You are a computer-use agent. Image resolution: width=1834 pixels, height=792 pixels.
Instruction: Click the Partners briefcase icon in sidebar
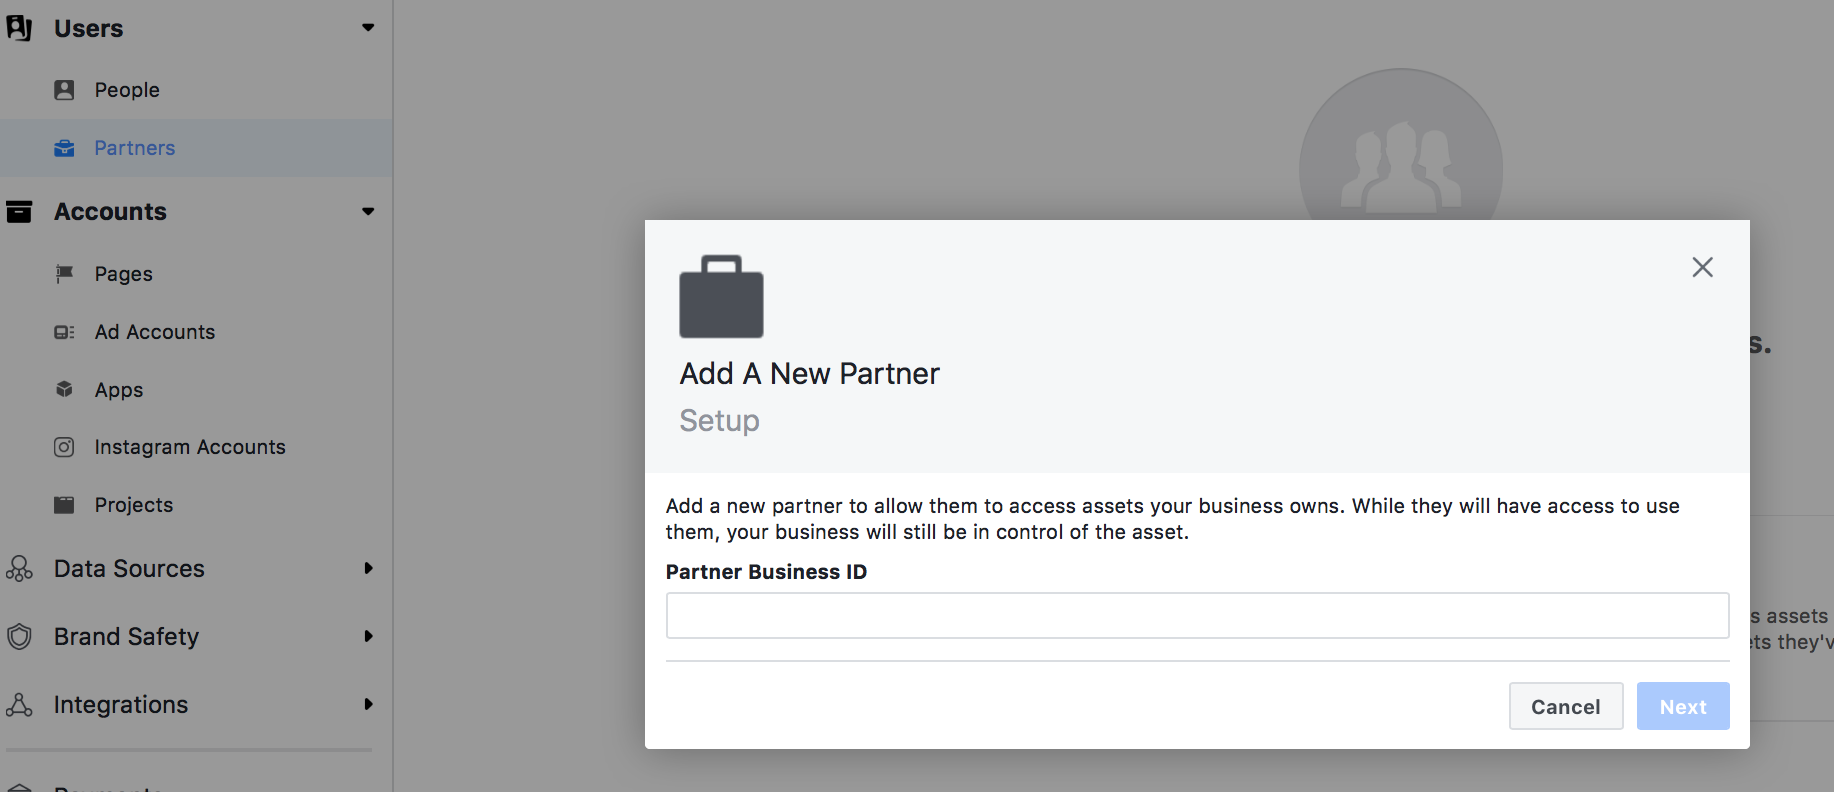64,148
